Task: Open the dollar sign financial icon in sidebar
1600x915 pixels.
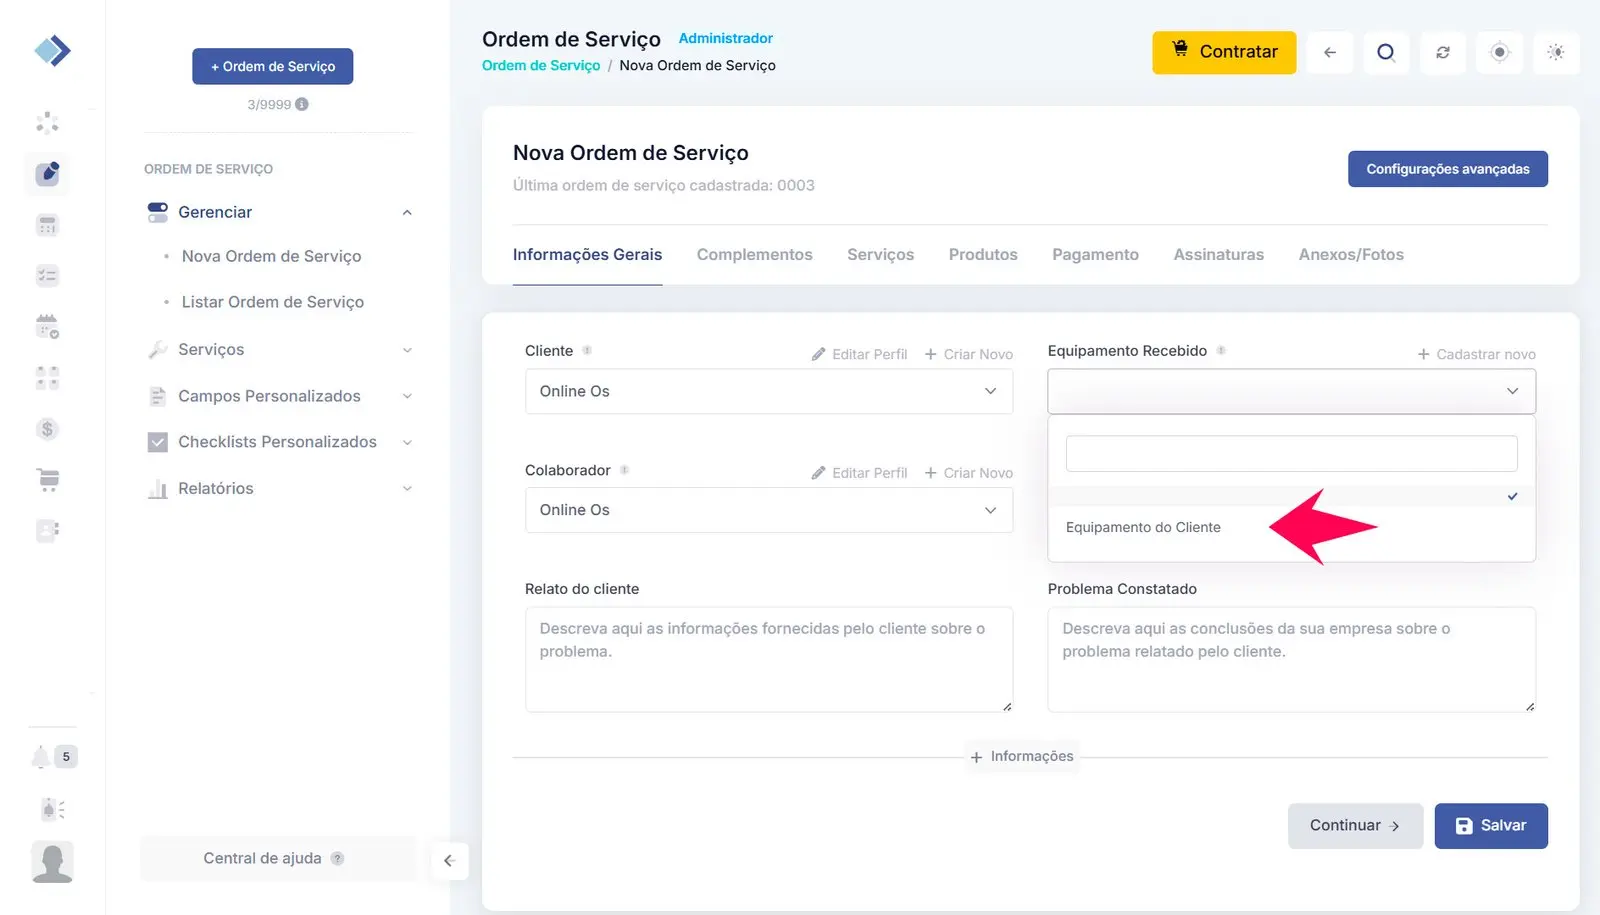Action: (x=47, y=429)
